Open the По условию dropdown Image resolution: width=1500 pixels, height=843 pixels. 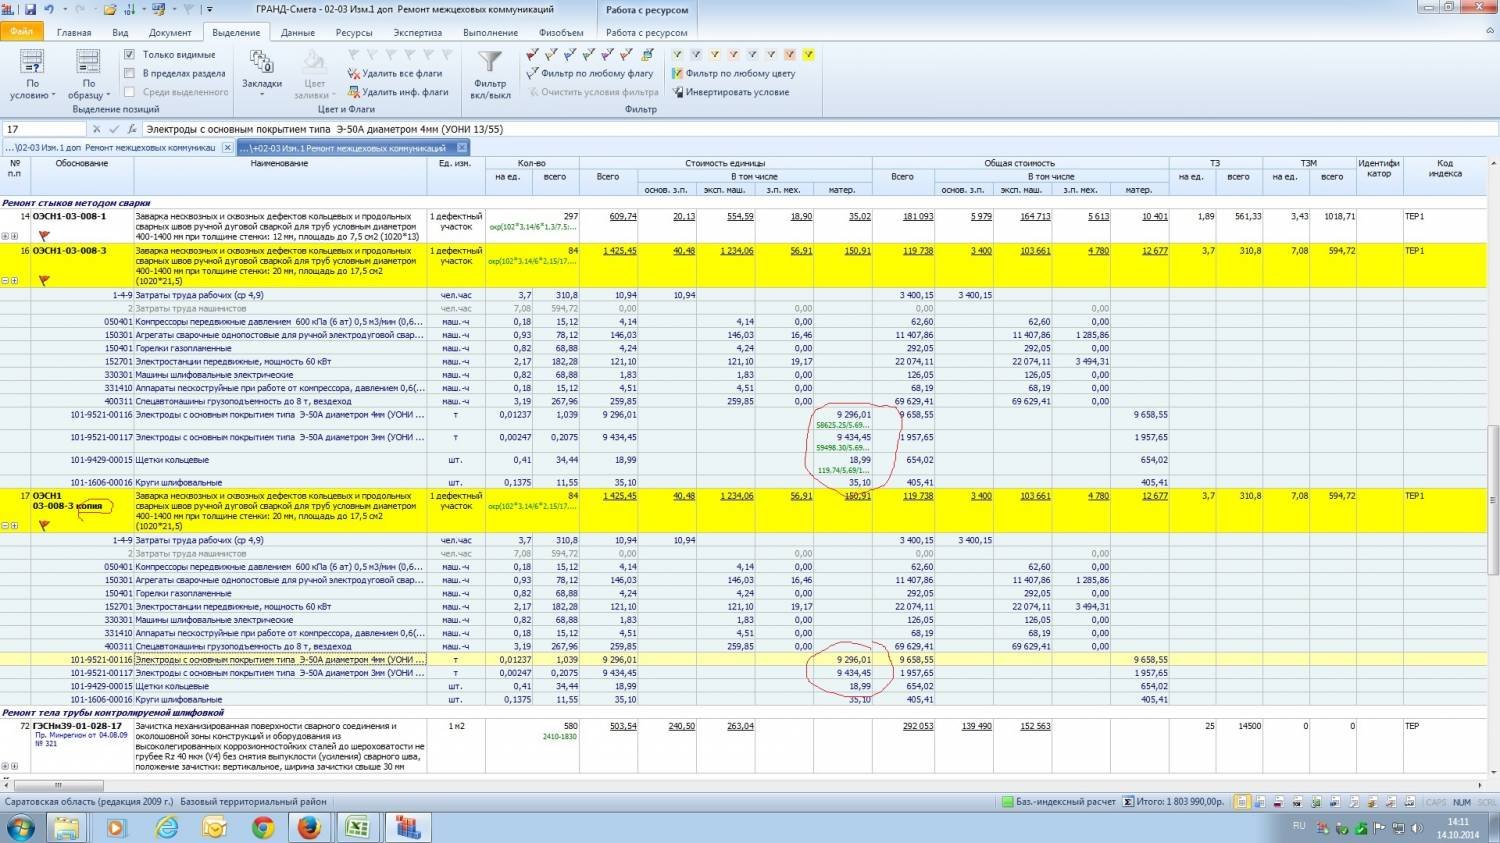(x=32, y=74)
